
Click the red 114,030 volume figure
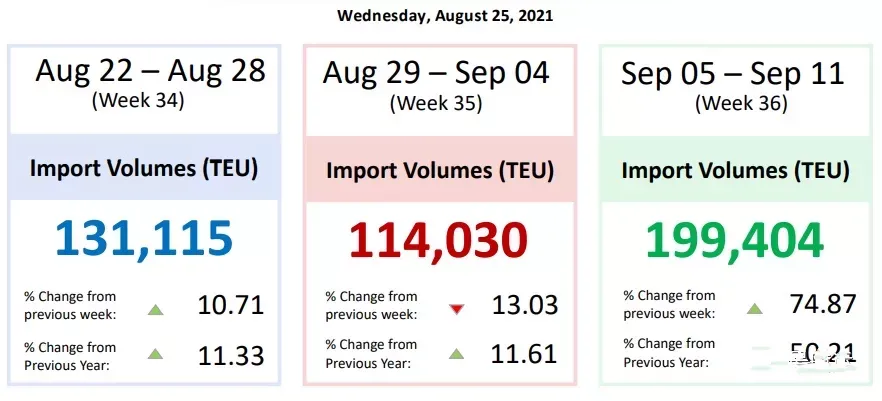coord(439,240)
